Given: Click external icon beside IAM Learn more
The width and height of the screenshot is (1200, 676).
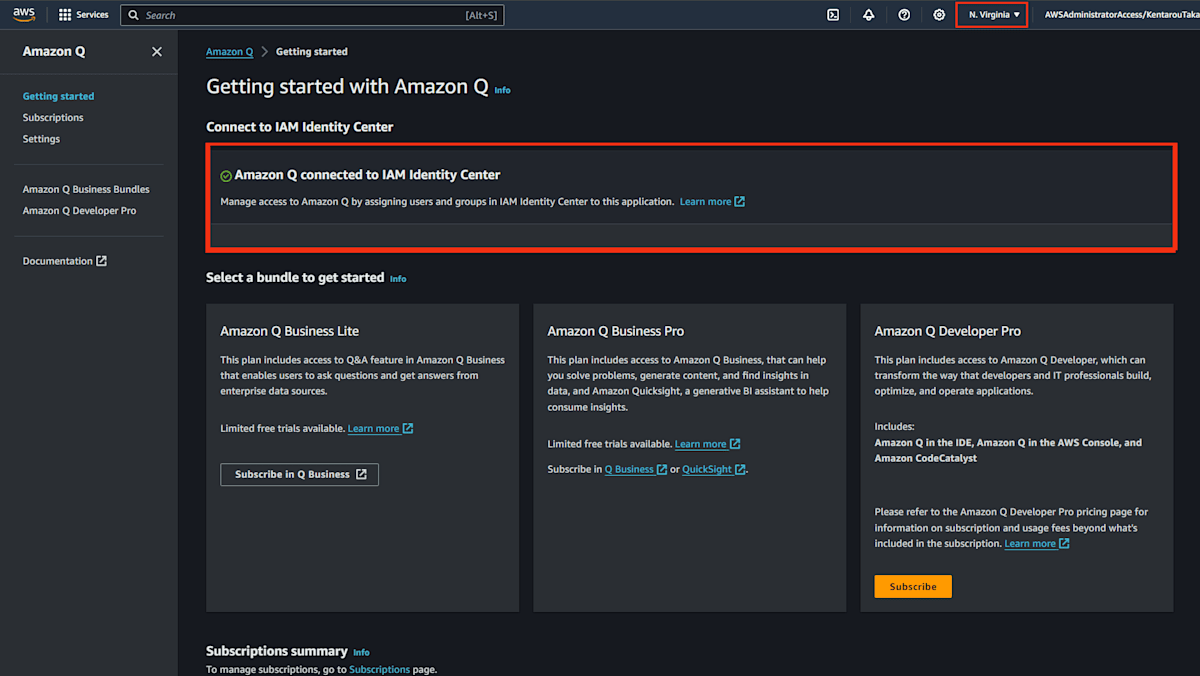Looking at the screenshot, I should (x=740, y=202).
